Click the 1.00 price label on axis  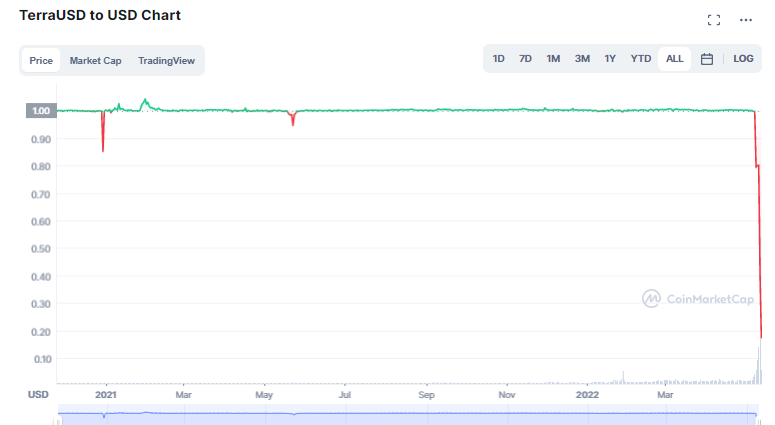click(x=41, y=111)
